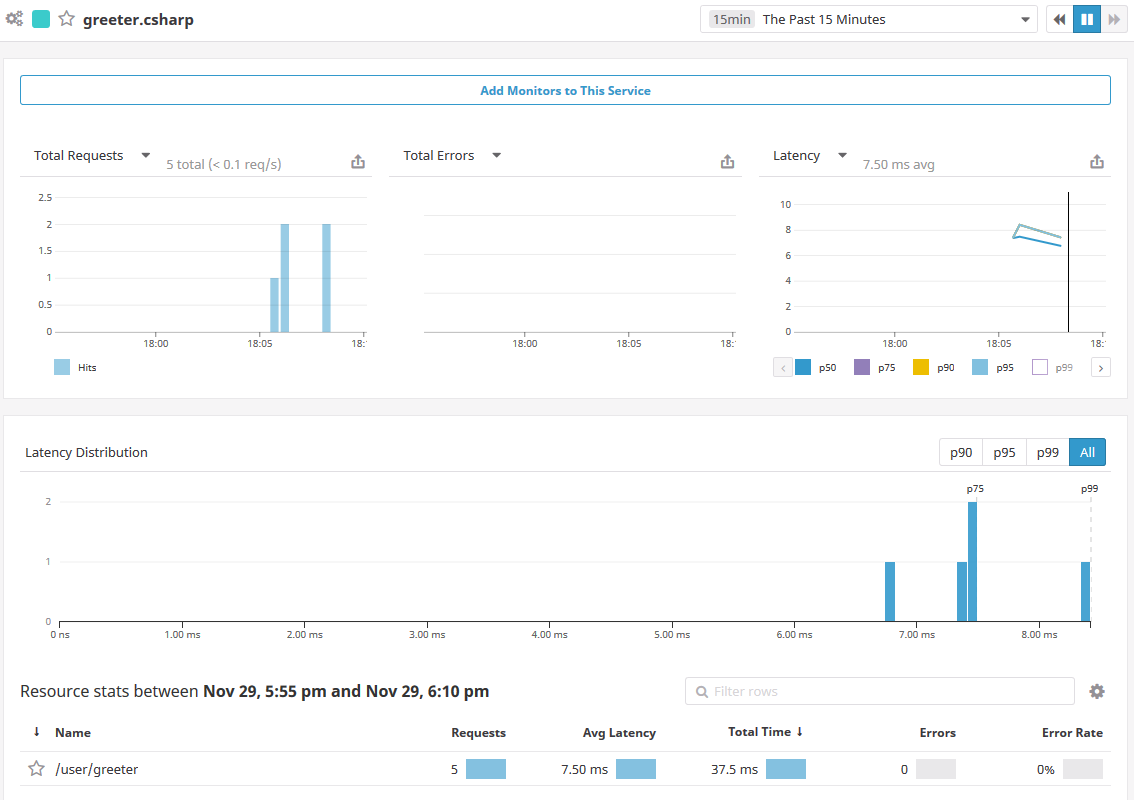The width and height of the screenshot is (1134, 800).
Task: Click the Filter rows search field
Action: tap(879, 691)
